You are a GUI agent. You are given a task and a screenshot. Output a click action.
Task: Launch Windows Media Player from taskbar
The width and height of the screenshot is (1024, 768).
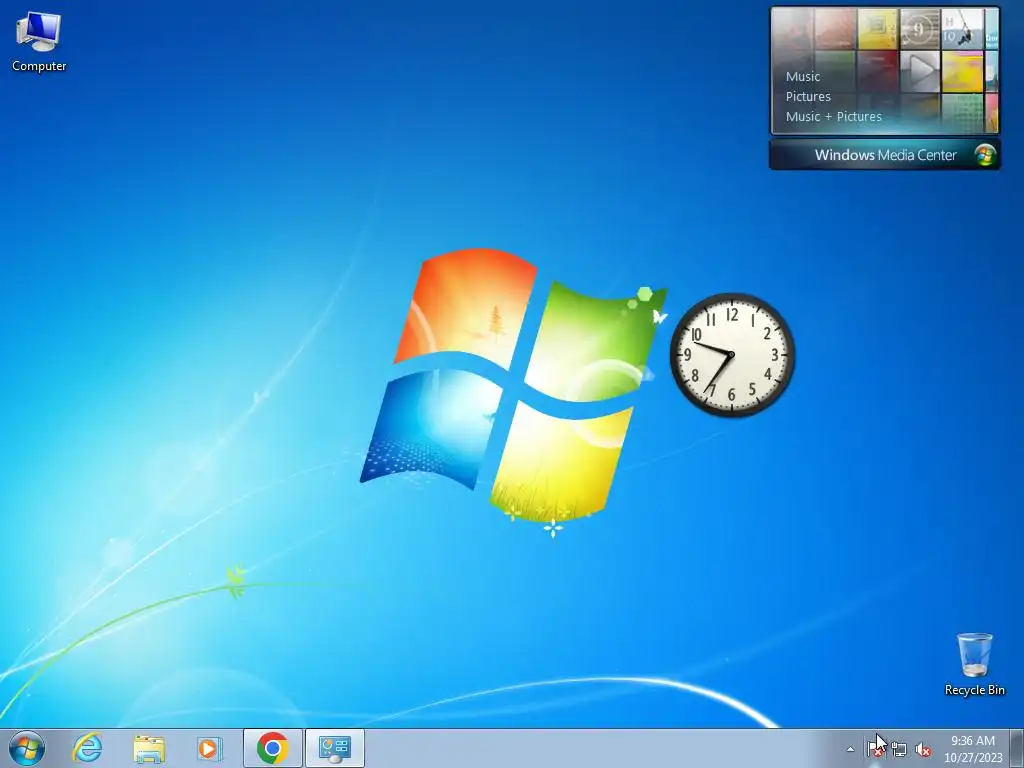pyautogui.click(x=209, y=748)
